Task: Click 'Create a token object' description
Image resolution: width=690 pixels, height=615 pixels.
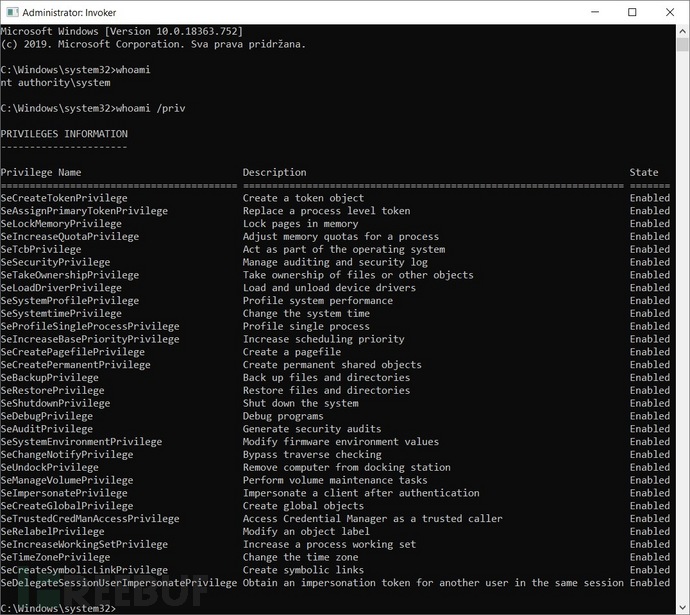Action: [304, 198]
